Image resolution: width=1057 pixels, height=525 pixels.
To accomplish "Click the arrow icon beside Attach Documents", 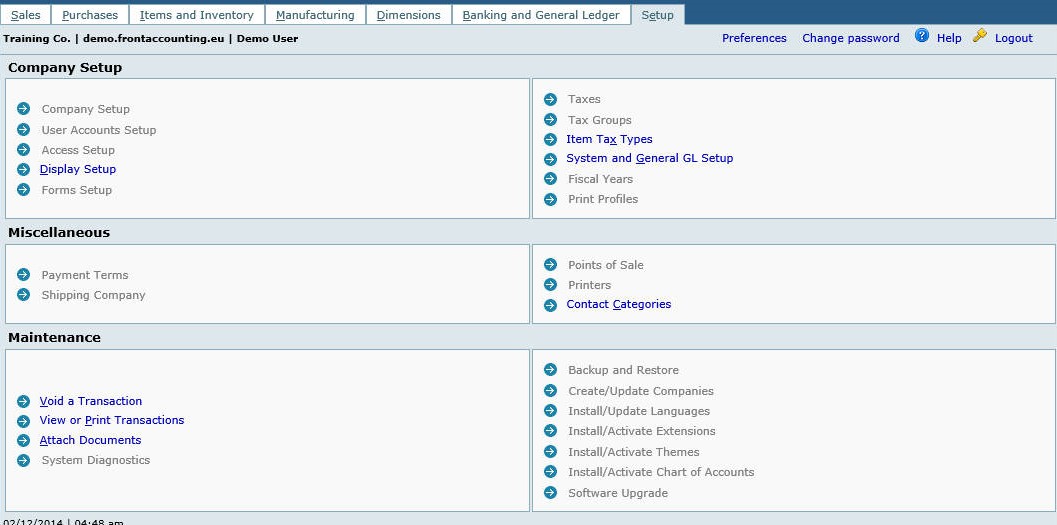I will click(x=23, y=440).
